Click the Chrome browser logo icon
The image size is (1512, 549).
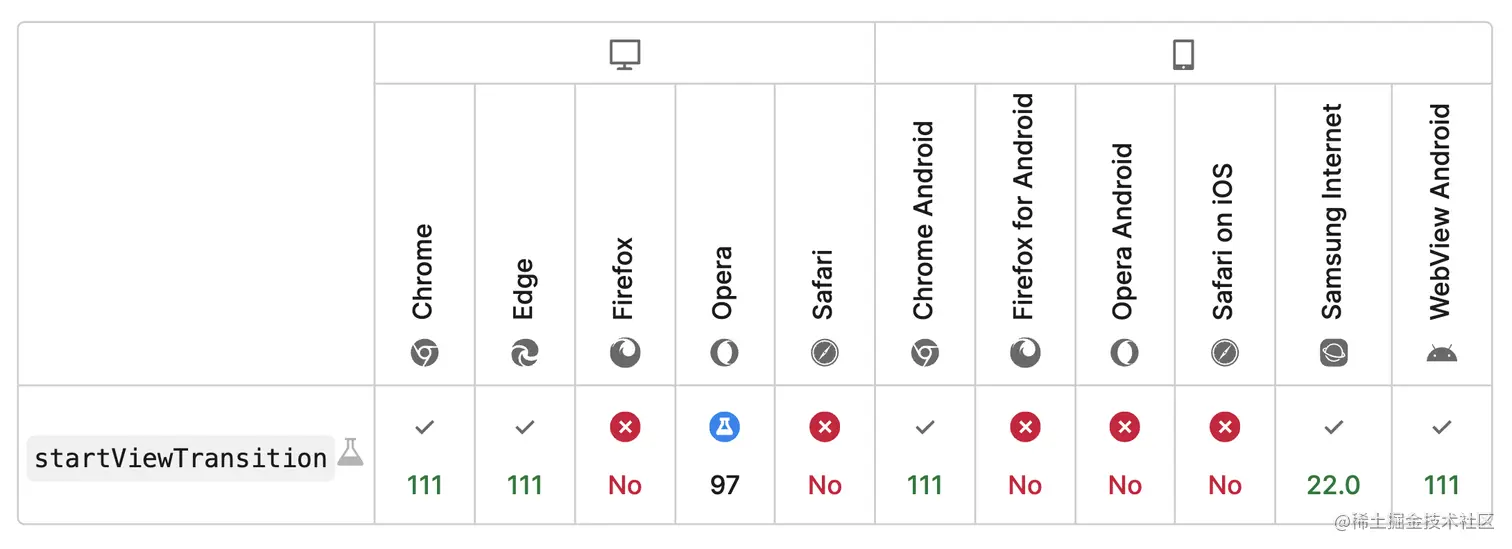coord(425,353)
